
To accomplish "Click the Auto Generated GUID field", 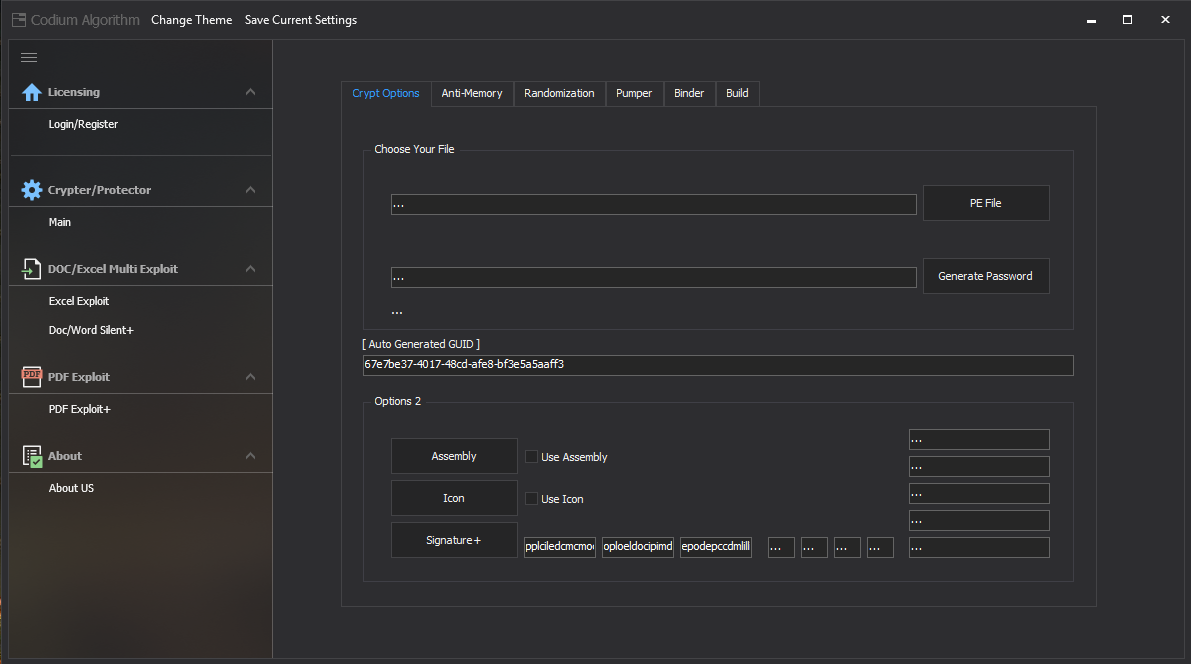I will (x=718, y=365).
